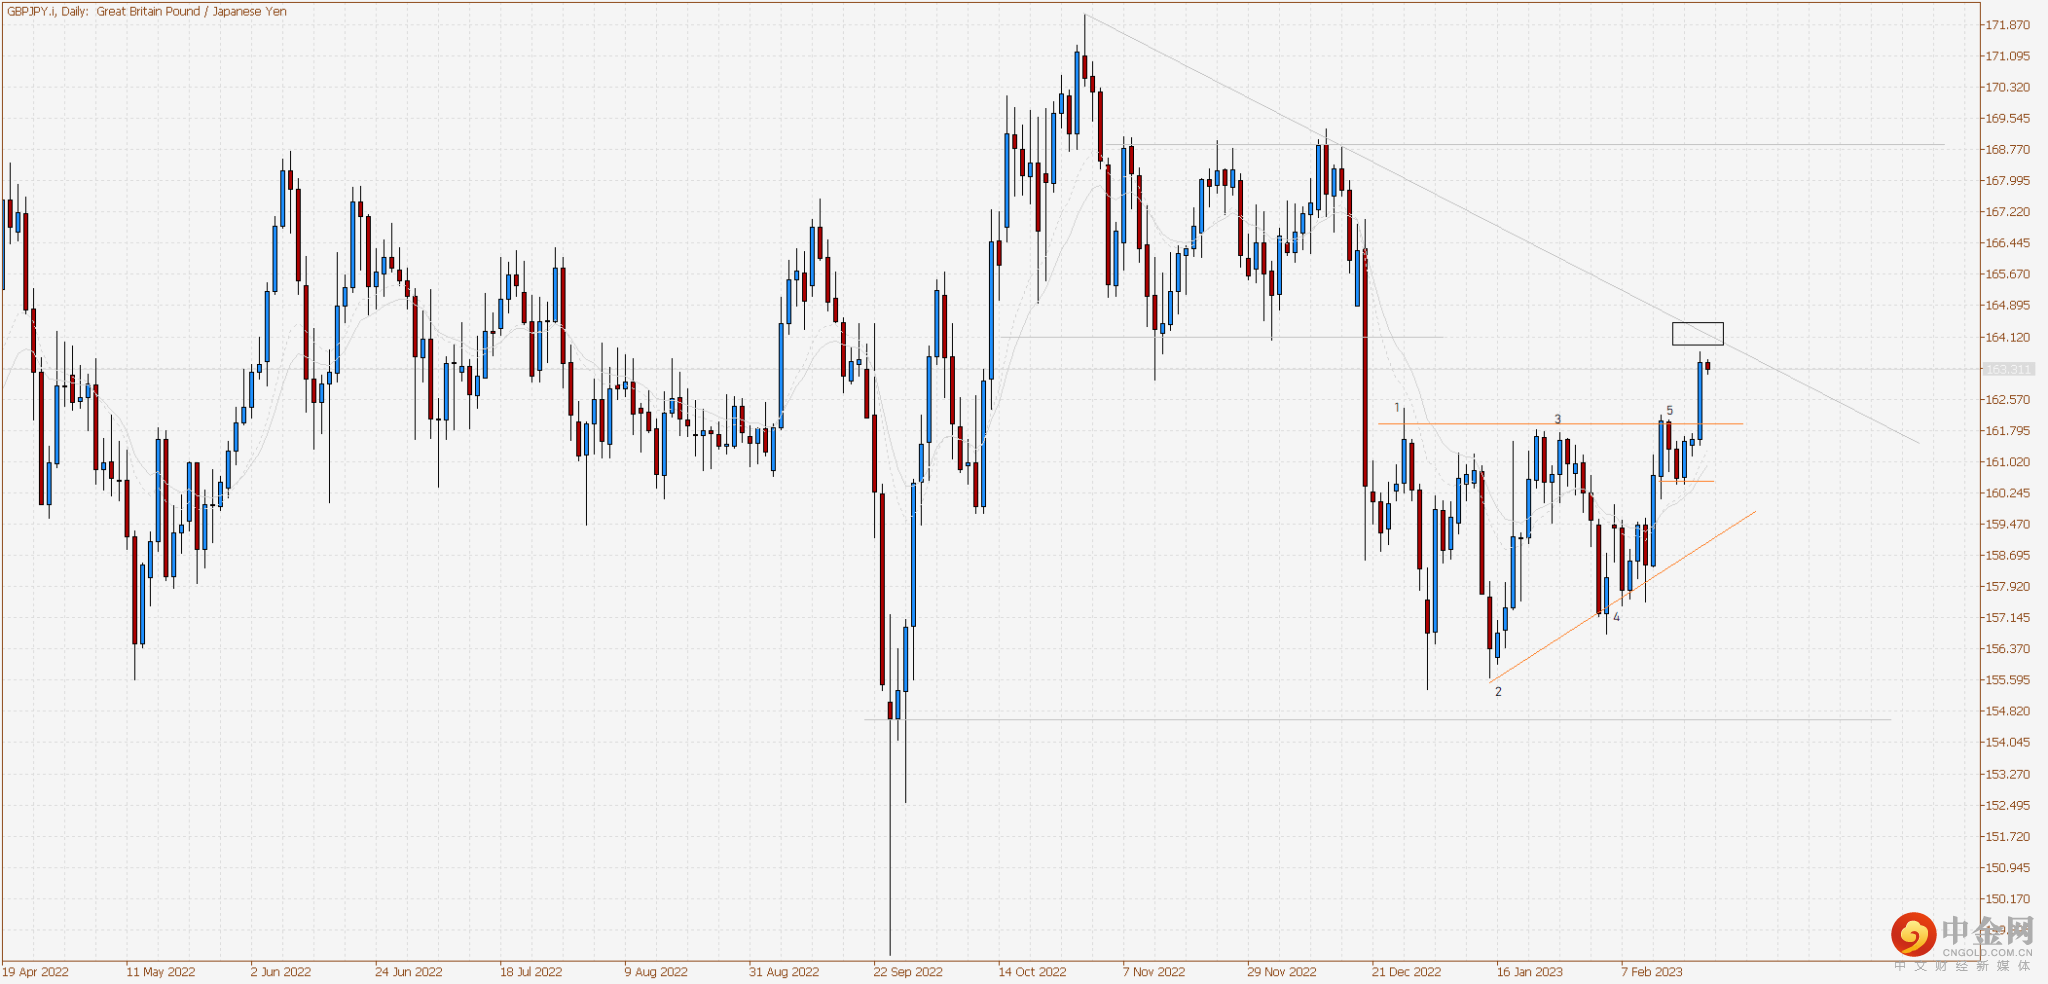Image resolution: width=2048 pixels, height=984 pixels.
Task: Click the 22 Sep 2022 date label
Action: (x=911, y=970)
